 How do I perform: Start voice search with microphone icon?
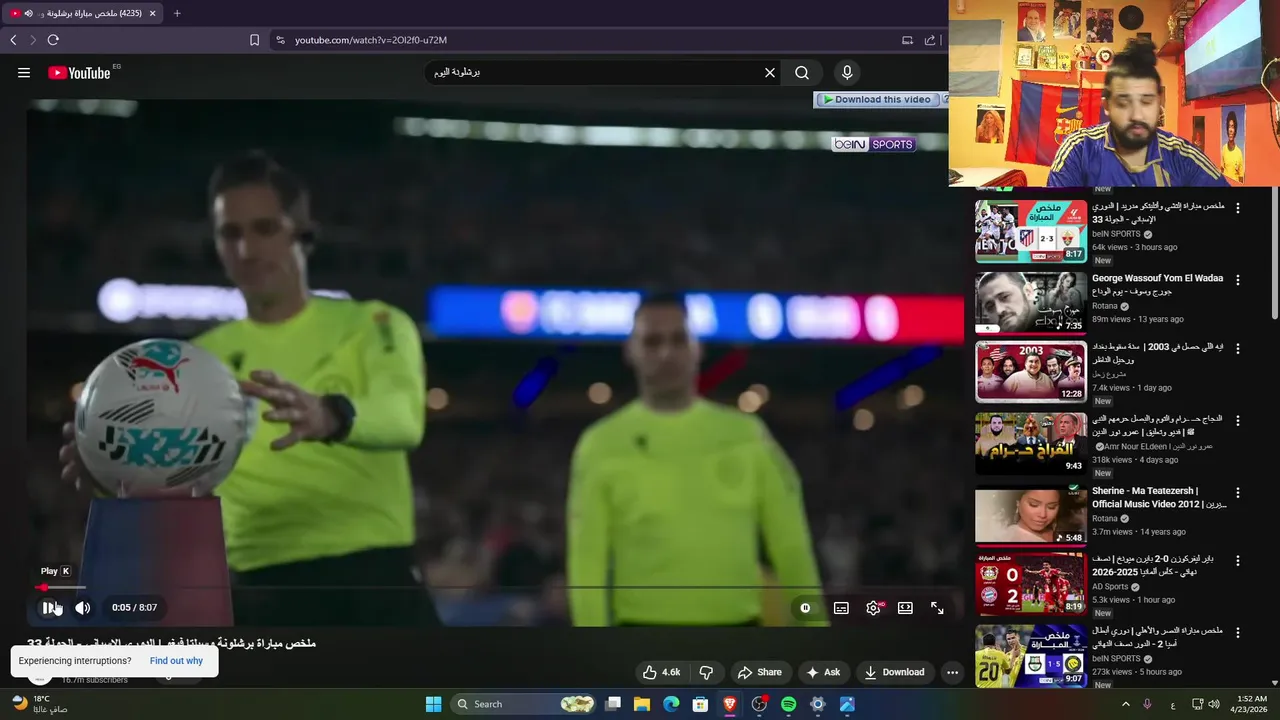click(847, 73)
